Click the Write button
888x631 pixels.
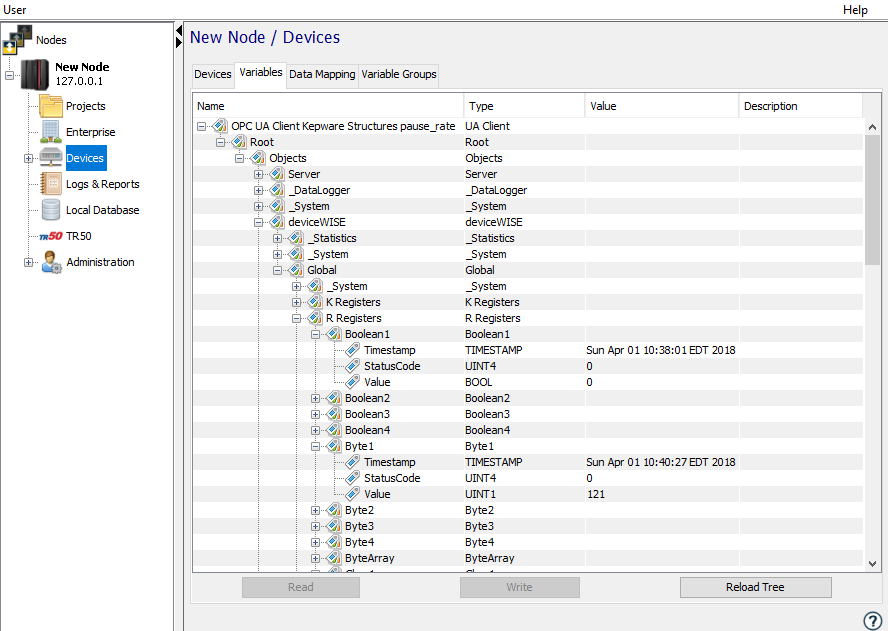pos(519,587)
